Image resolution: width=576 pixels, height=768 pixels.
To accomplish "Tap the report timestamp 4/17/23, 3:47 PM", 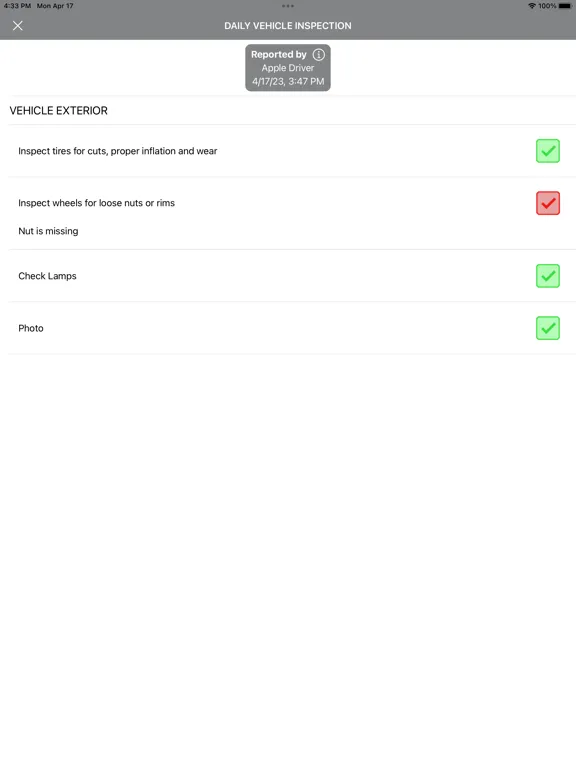I will click(x=288, y=81).
